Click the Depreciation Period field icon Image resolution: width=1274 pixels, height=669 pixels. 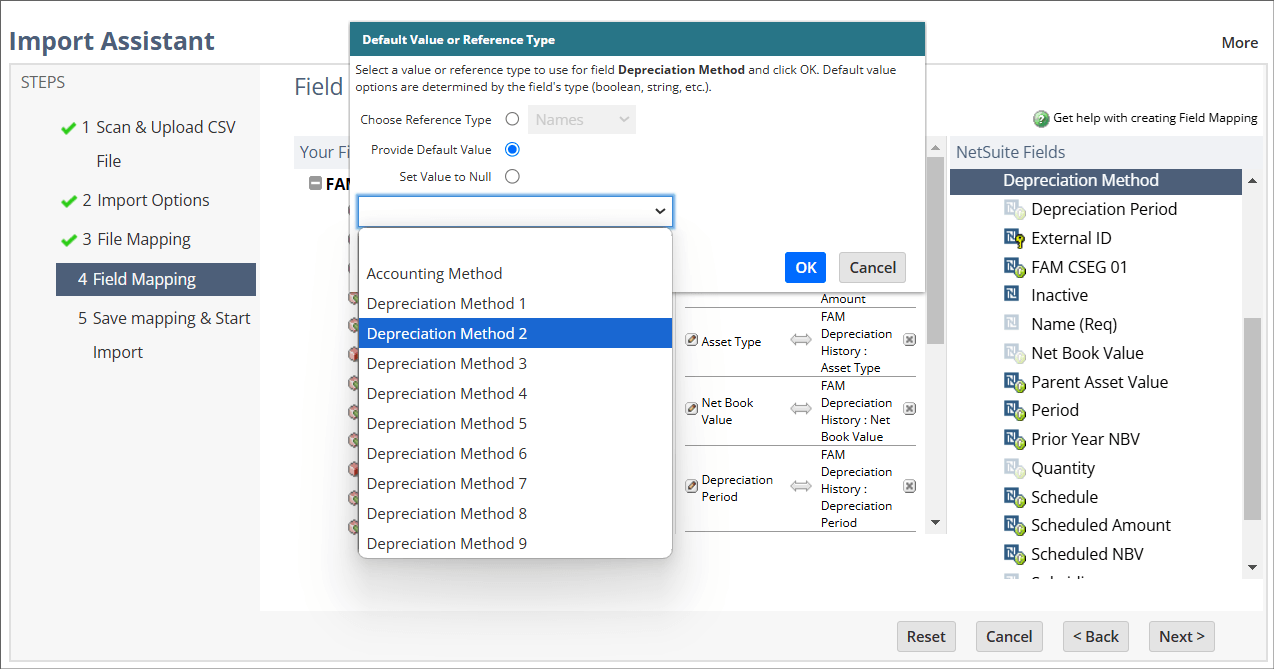tap(1014, 209)
